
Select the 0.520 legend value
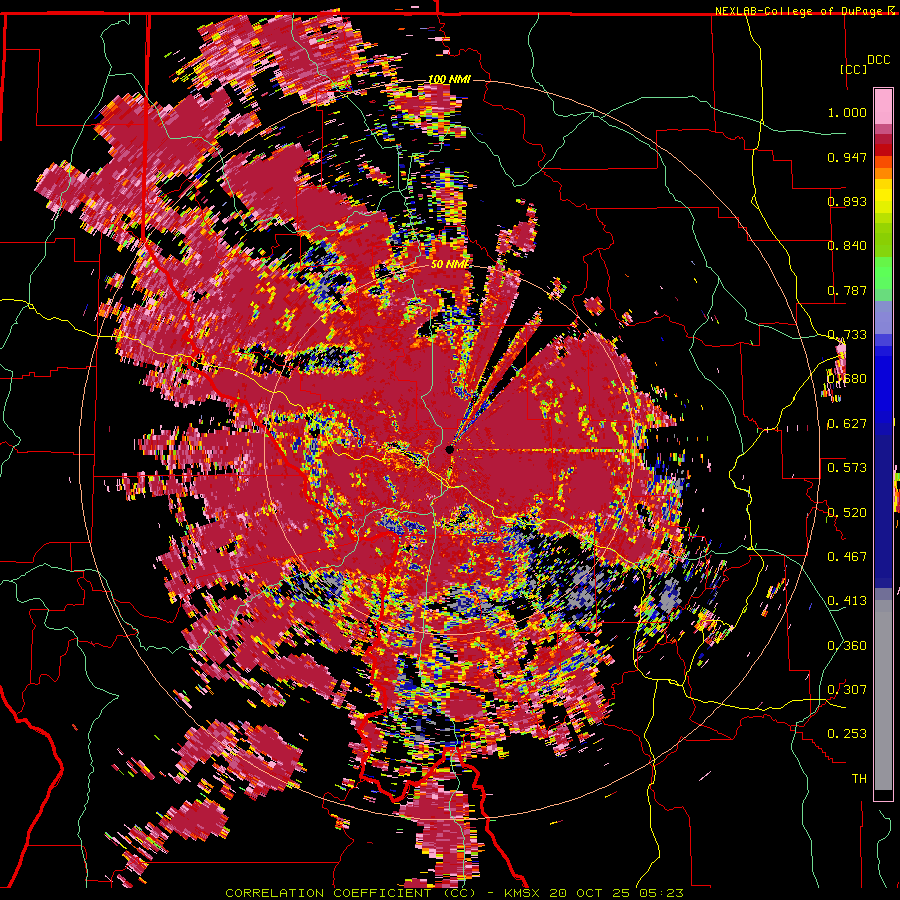click(847, 513)
